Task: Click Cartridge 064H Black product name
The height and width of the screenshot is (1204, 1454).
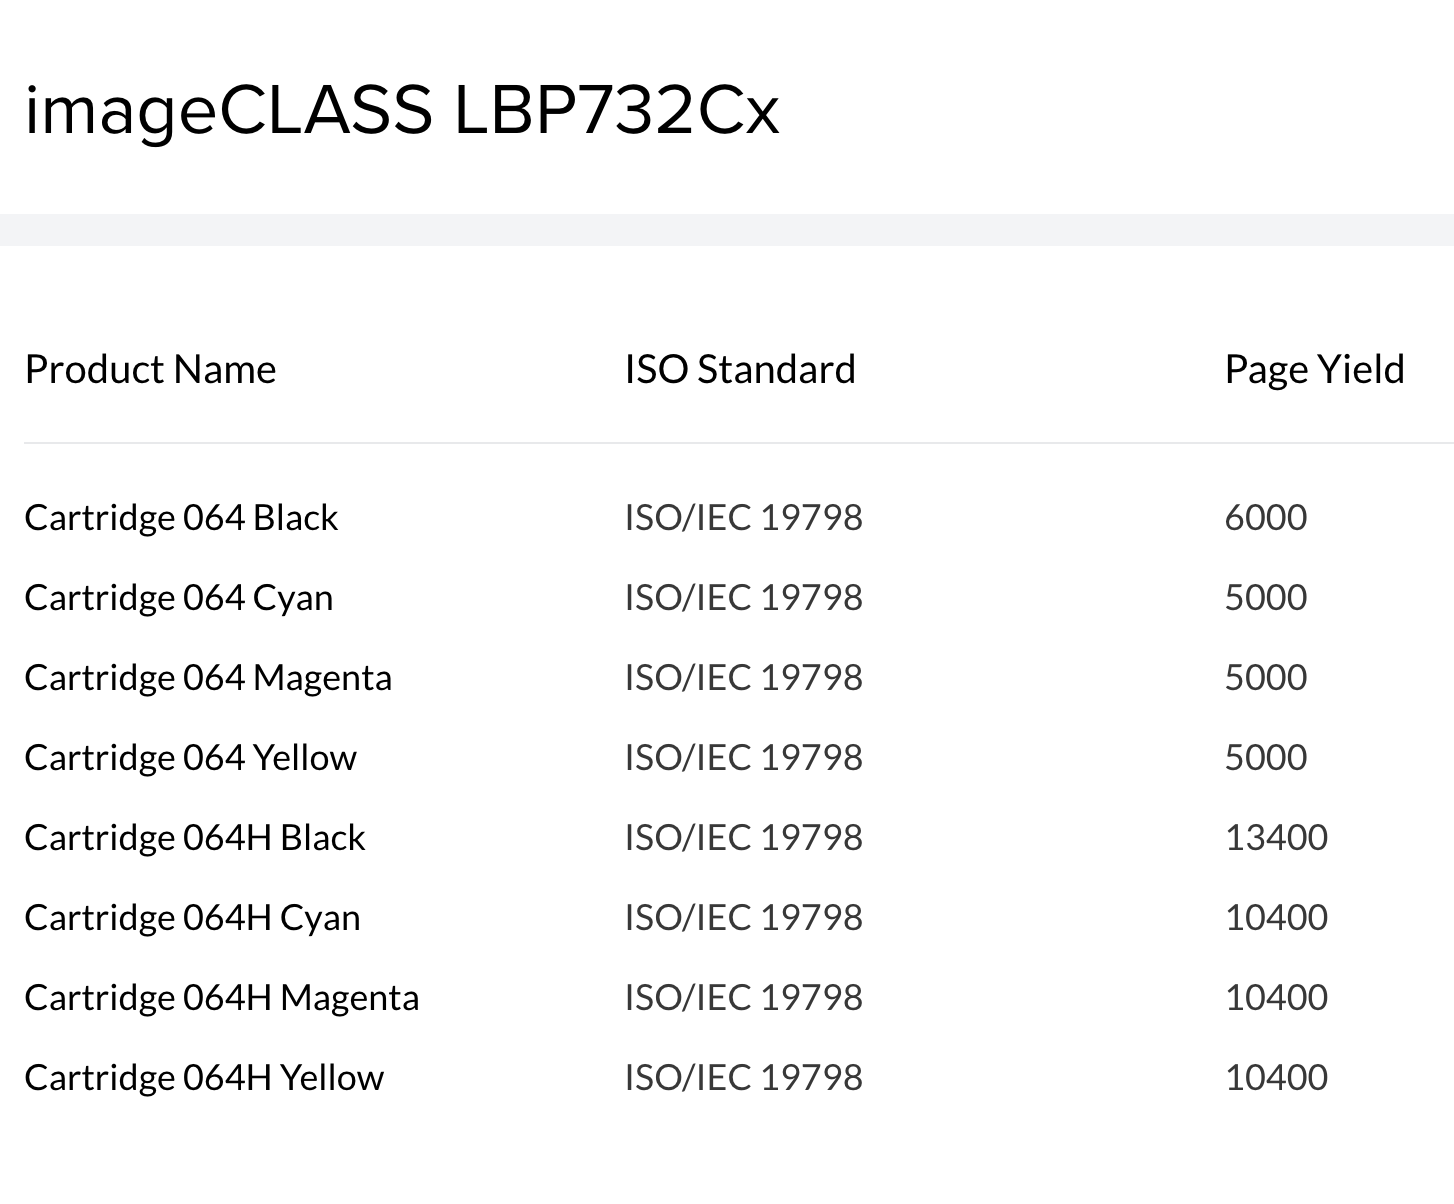Action: 195,837
